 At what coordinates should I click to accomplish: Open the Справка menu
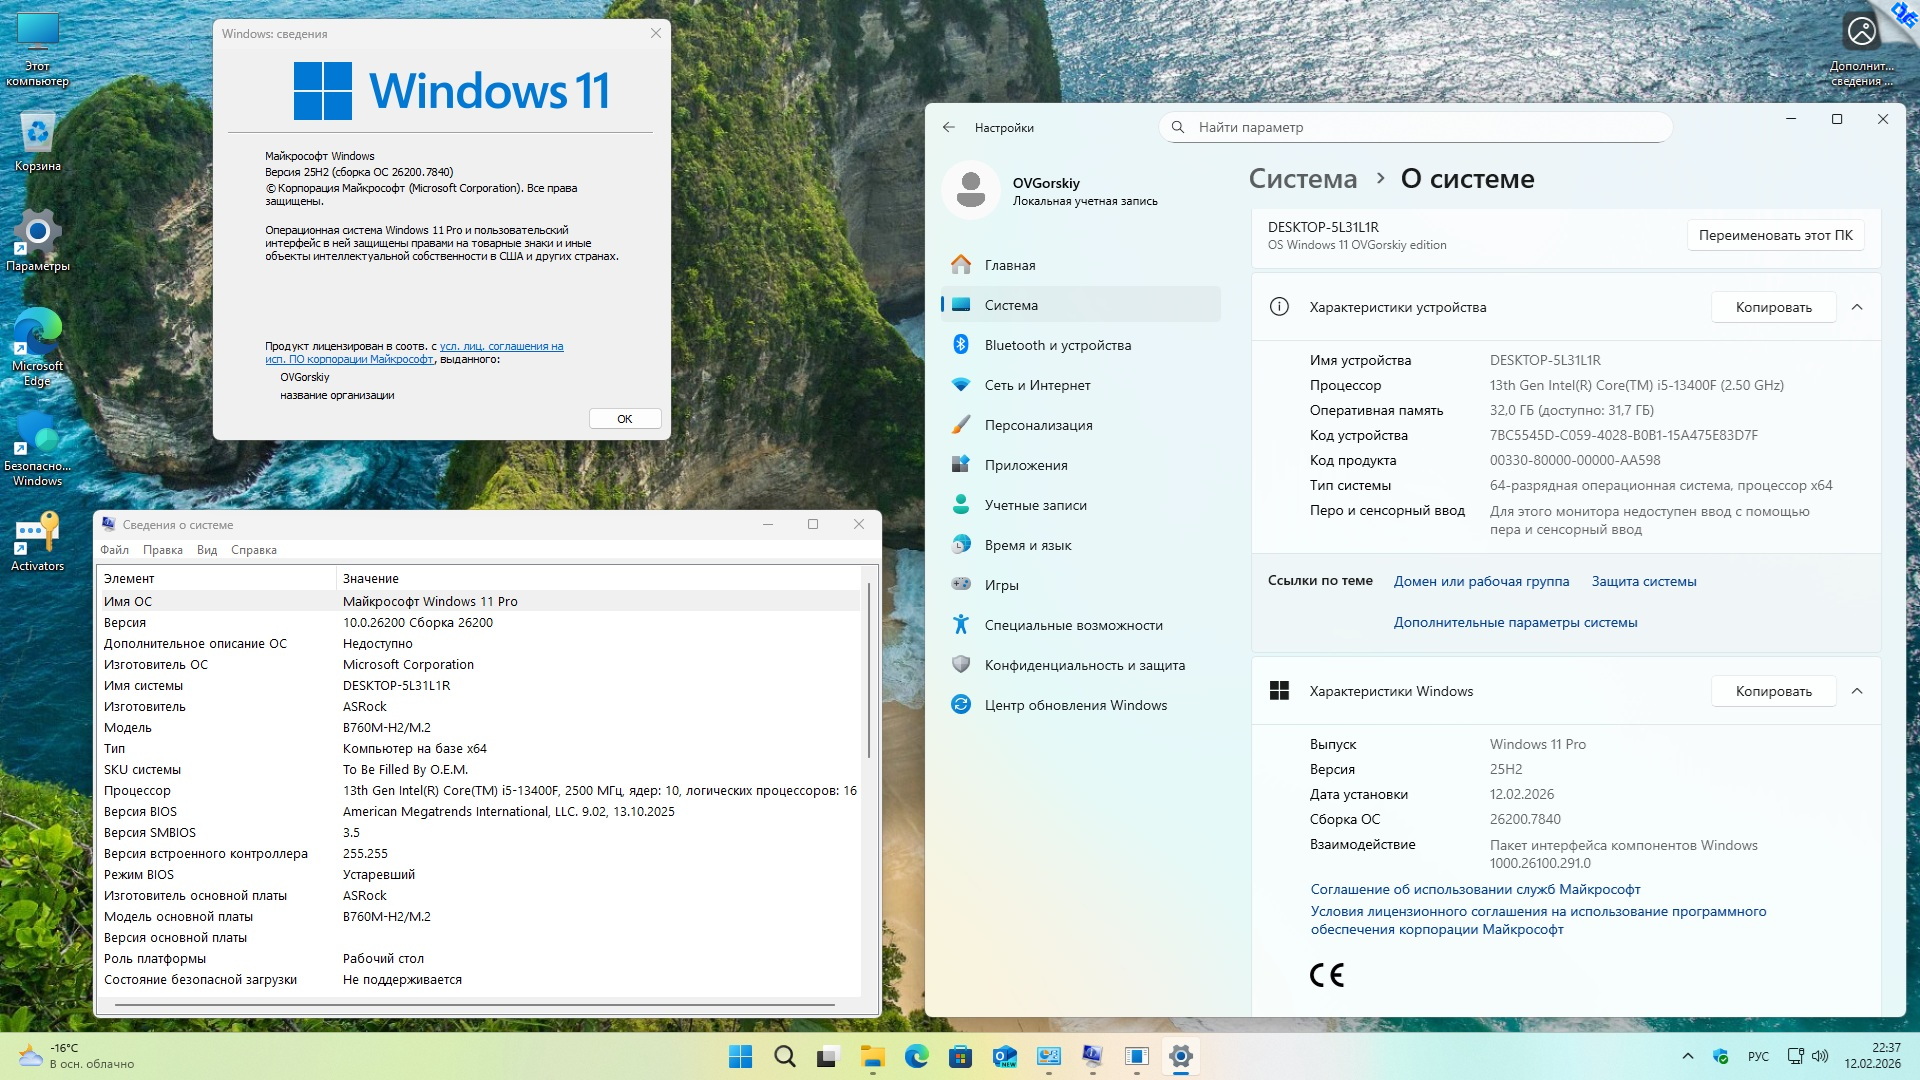click(253, 550)
